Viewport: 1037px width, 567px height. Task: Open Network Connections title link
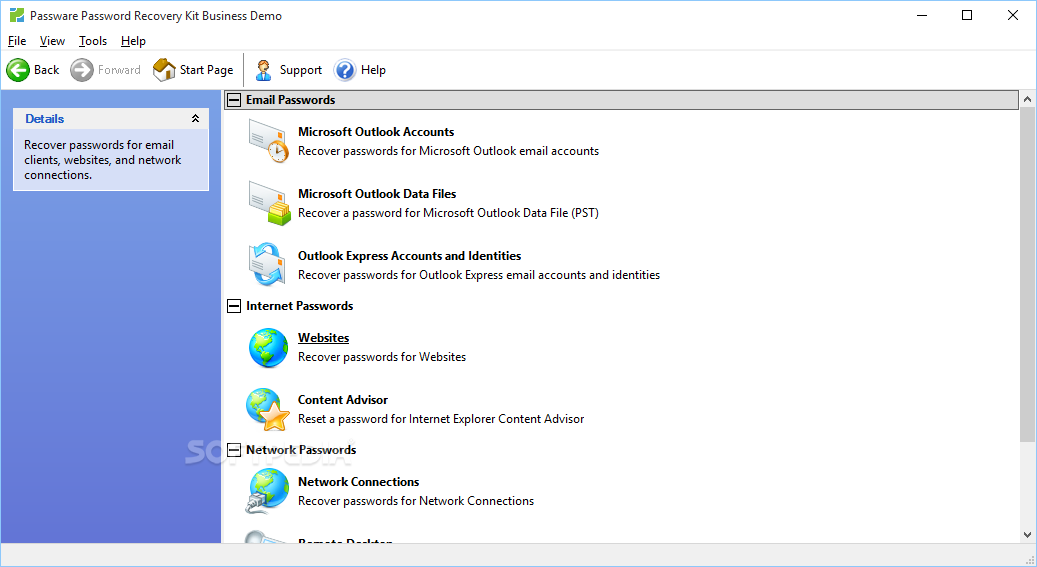coord(358,482)
